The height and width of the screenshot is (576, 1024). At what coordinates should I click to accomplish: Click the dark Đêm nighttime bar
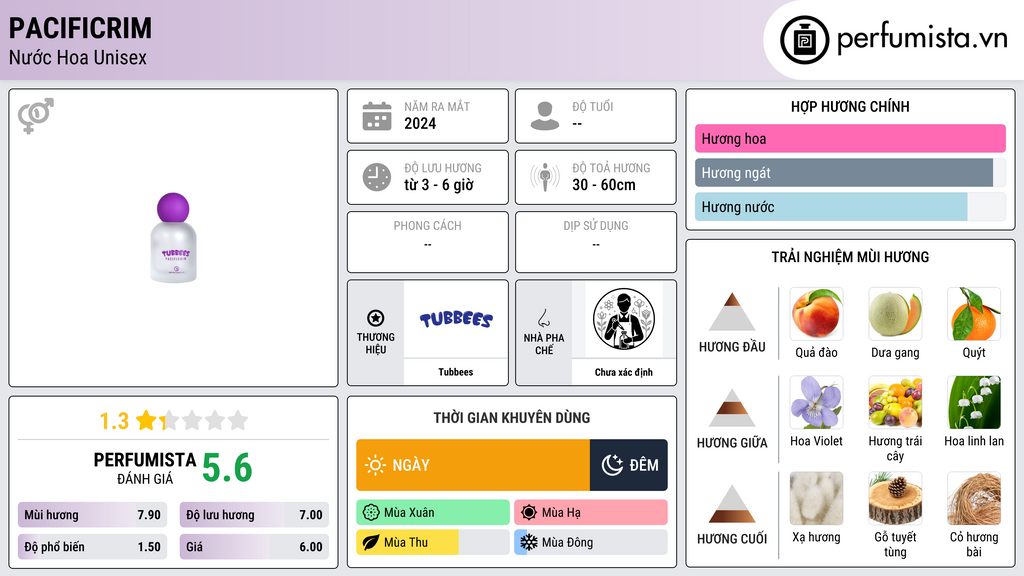click(x=628, y=465)
